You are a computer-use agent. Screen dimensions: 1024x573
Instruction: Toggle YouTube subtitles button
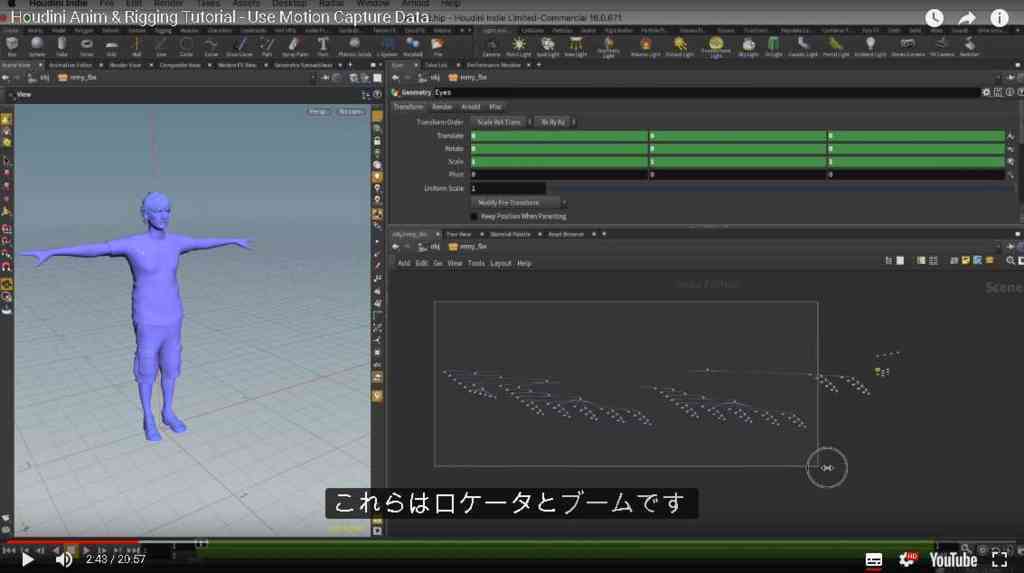click(x=873, y=559)
